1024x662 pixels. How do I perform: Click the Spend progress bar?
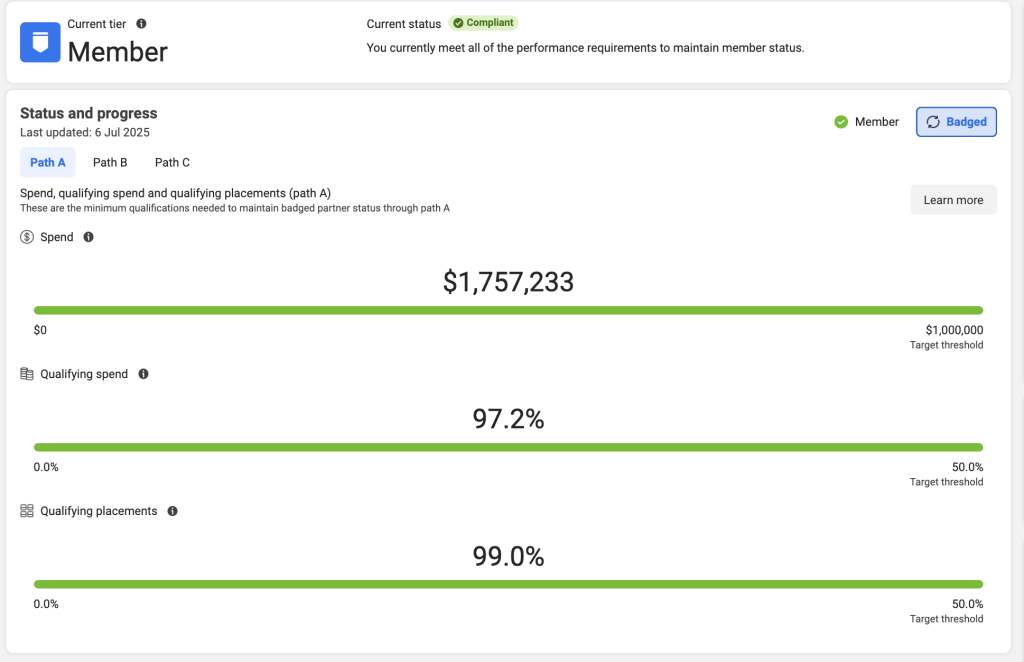tap(508, 310)
